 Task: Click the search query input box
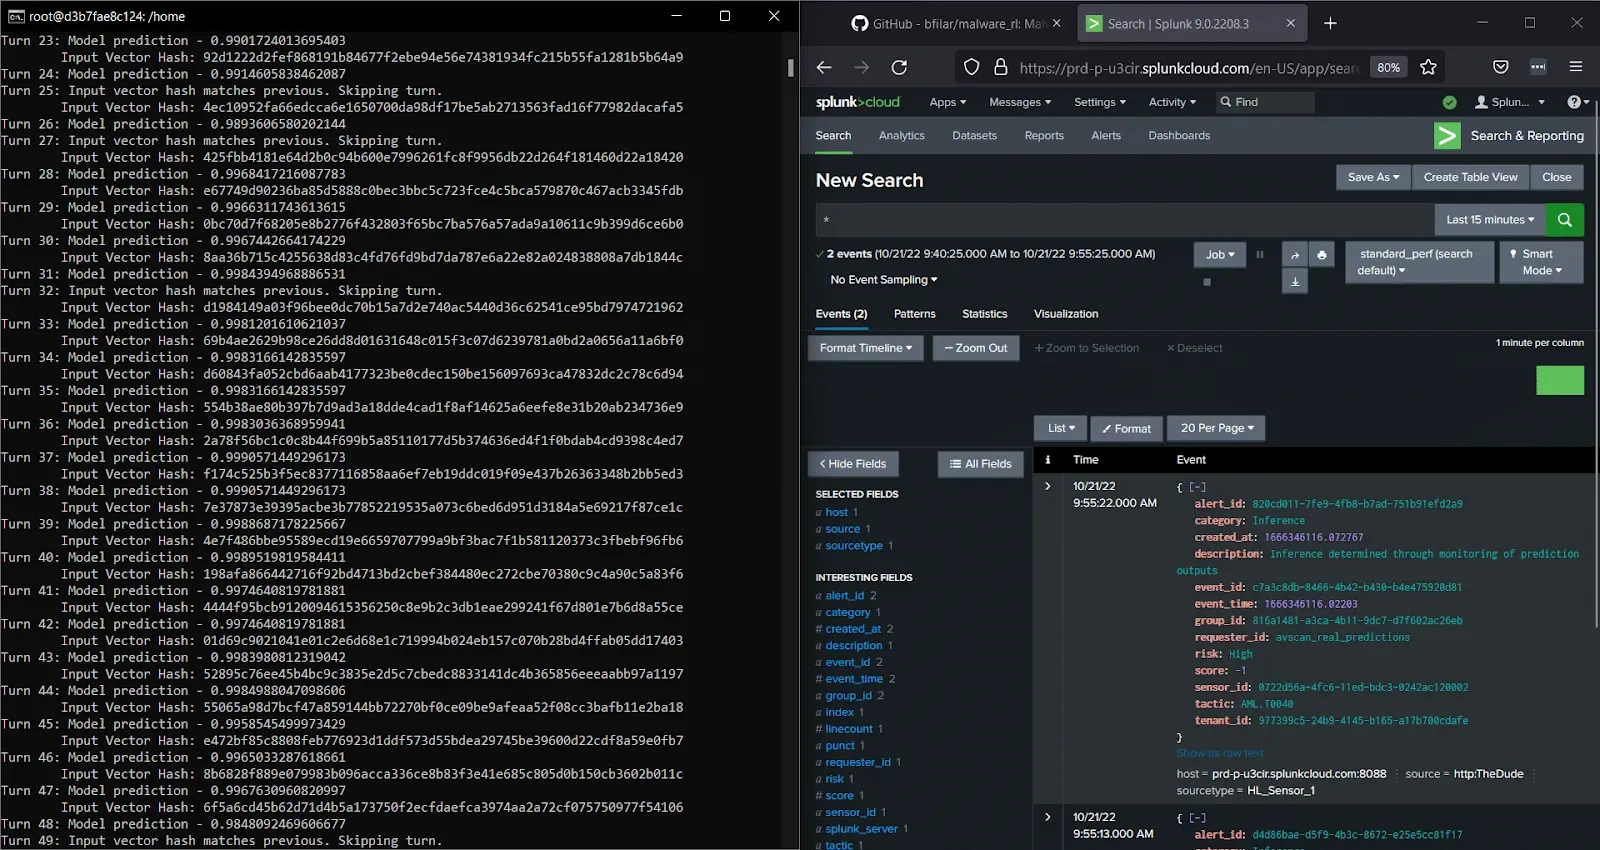click(x=1125, y=220)
